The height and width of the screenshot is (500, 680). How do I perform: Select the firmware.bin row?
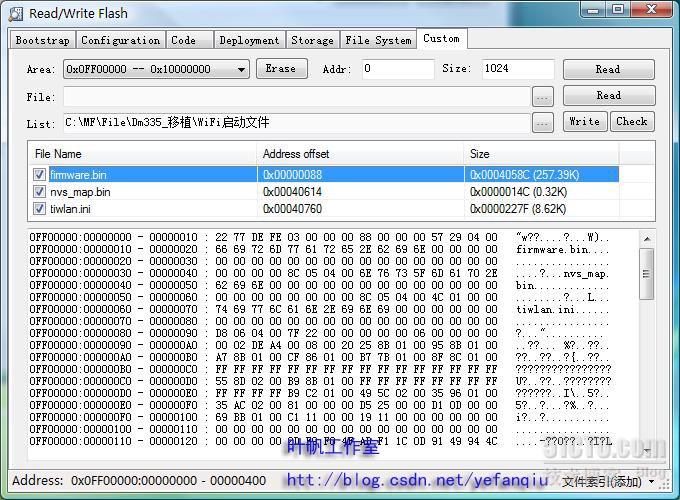[325, 175]
